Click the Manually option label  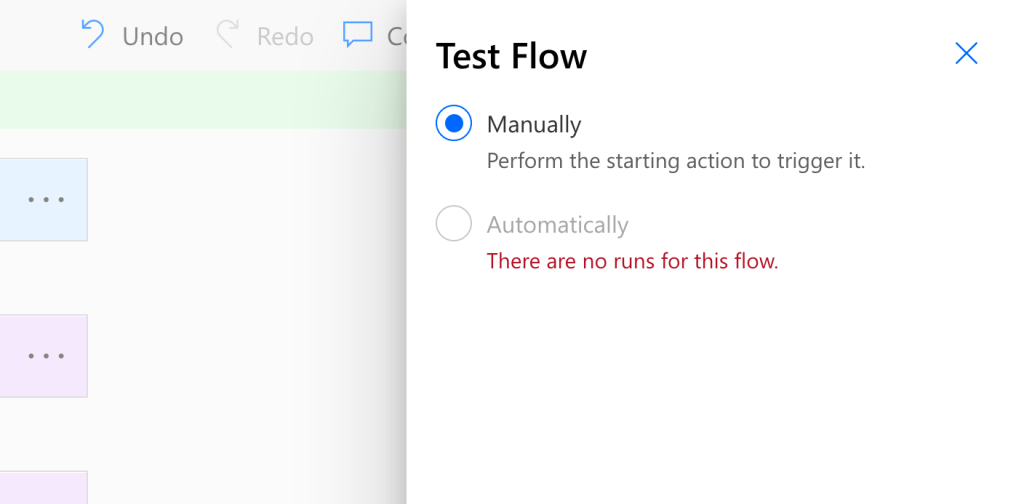tap(533, 125)
